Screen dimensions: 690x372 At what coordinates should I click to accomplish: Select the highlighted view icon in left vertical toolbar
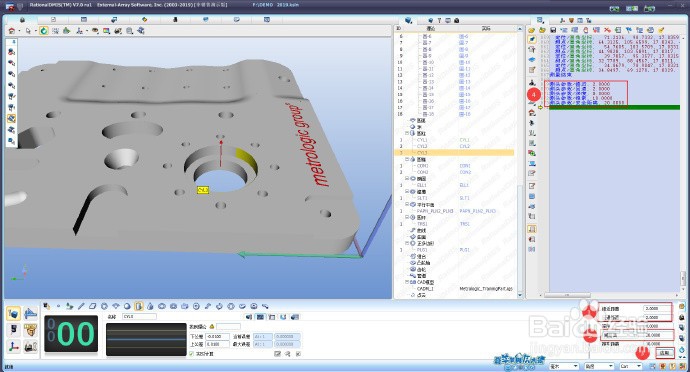12,118
